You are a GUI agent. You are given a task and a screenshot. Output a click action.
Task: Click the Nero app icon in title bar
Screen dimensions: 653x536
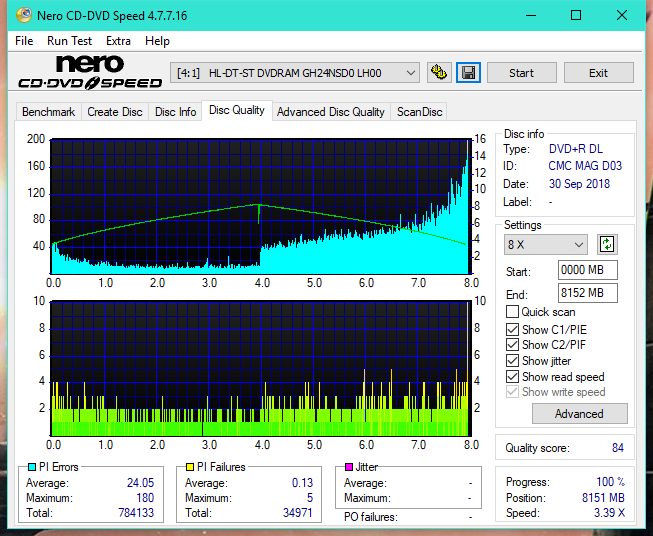tap(24, 15)
